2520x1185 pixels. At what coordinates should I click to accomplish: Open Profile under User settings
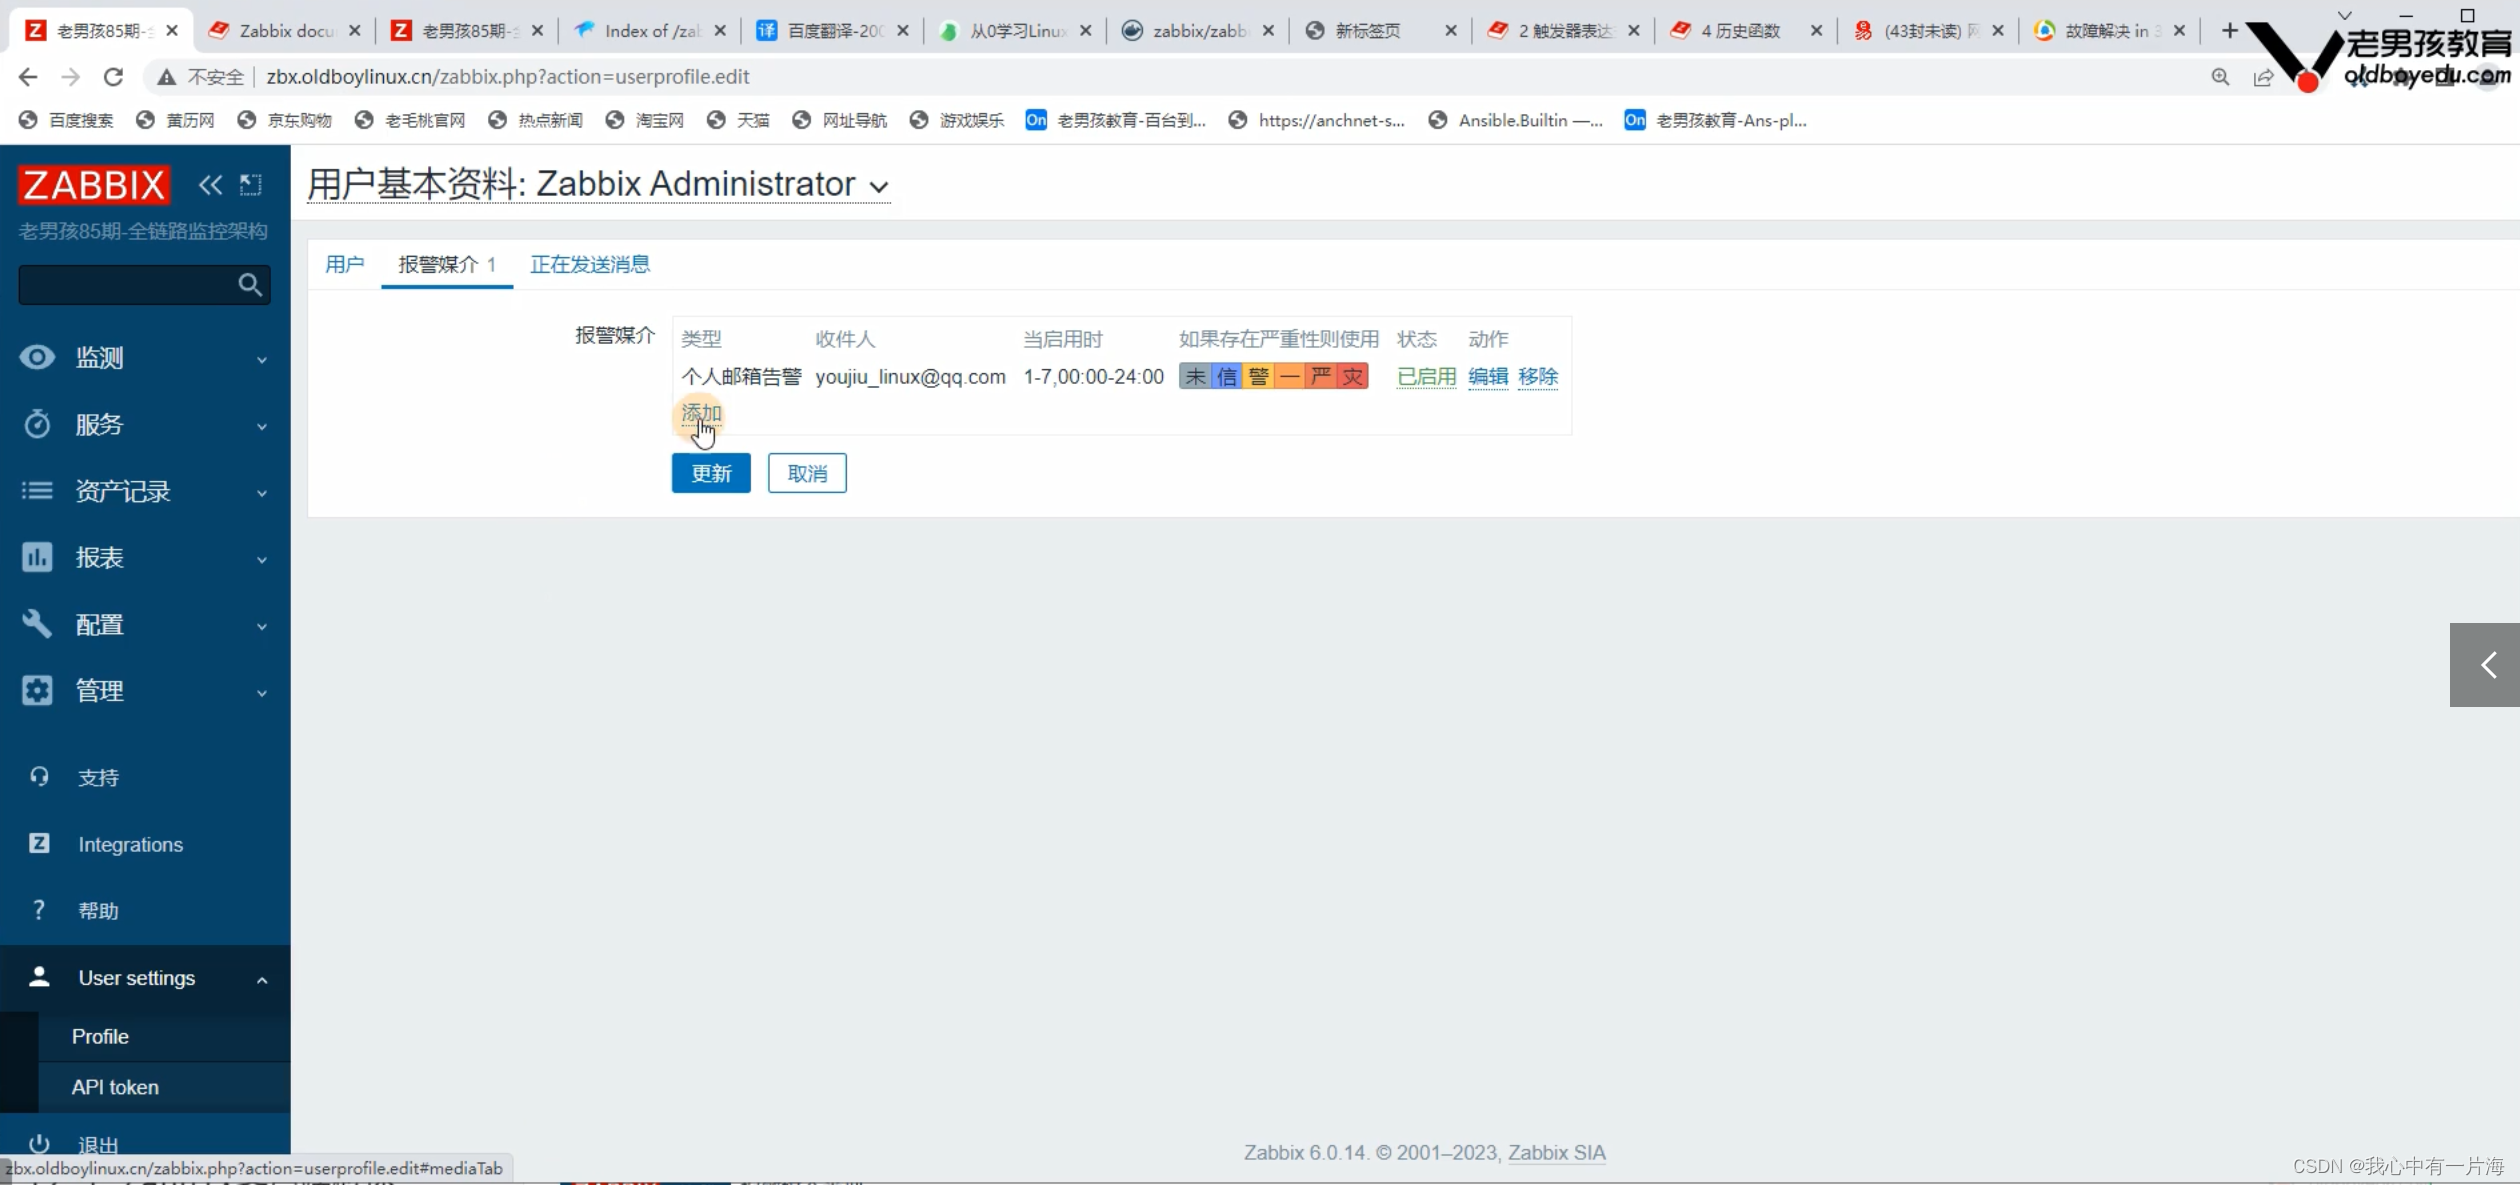(100, 1036)
